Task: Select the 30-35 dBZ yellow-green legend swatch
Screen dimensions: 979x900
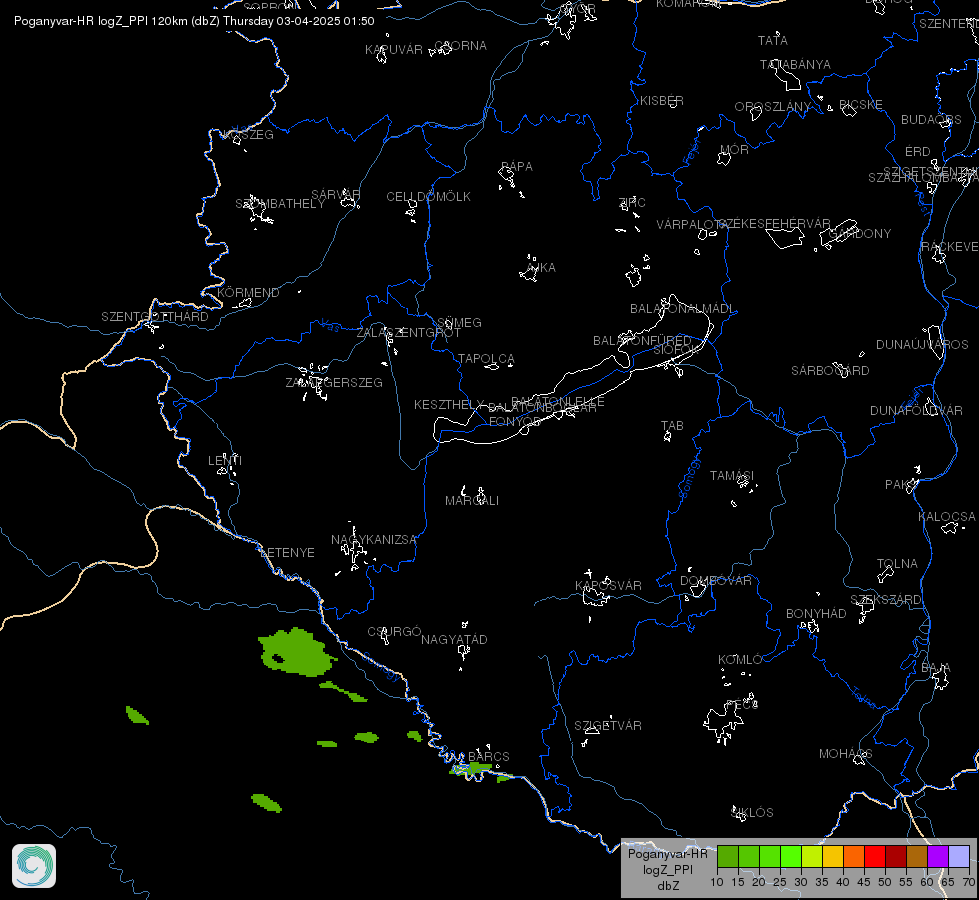Action: tap(812, 856)
